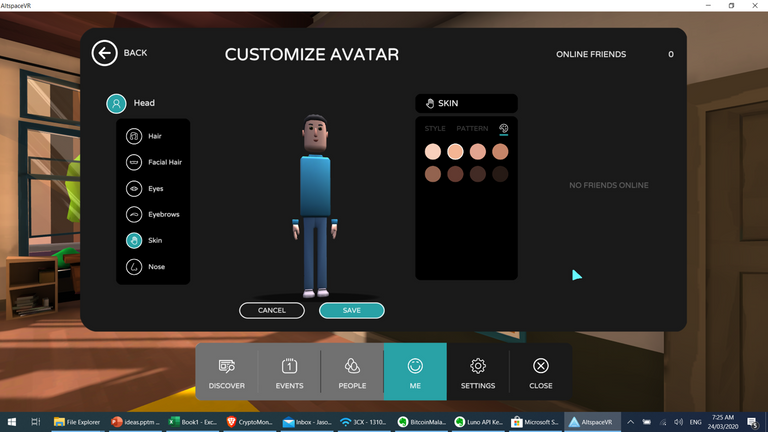Click the Hair label text

[x=155, y=136]
